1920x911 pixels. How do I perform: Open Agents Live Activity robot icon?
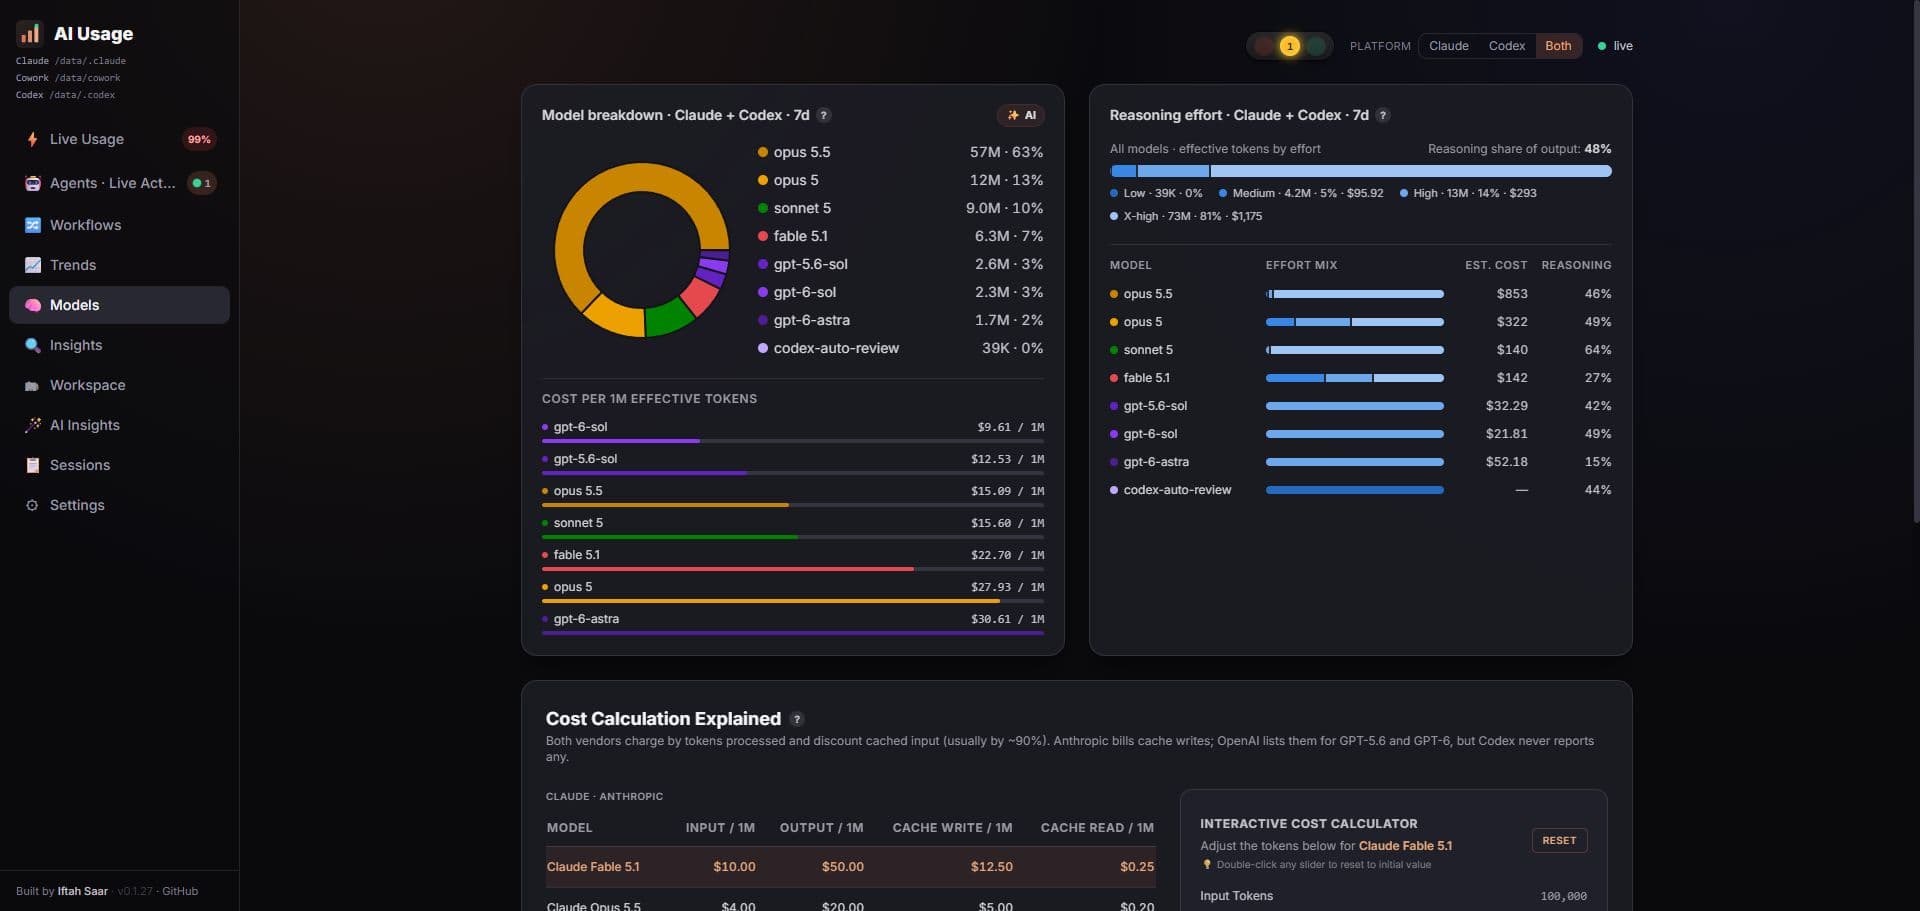(33, 183)
